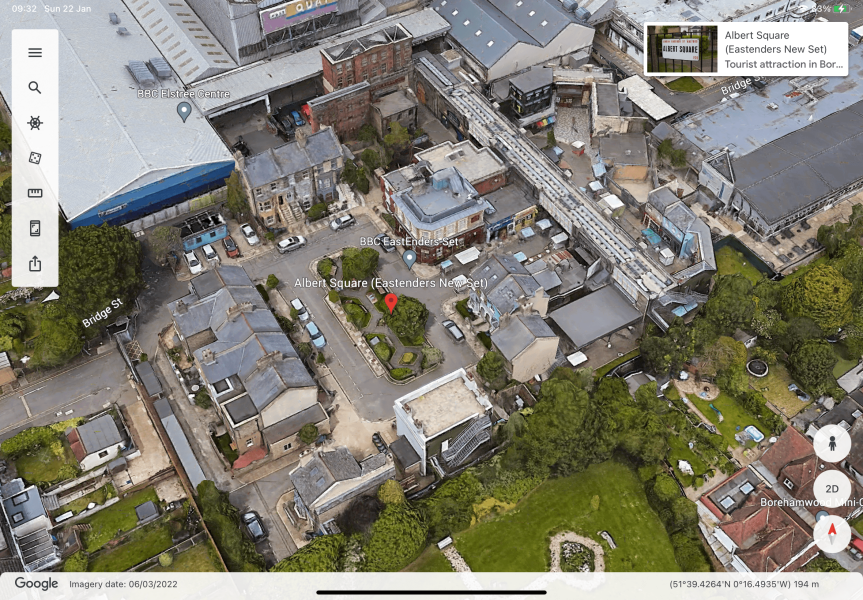This screenshot has width=863, height=600.
Task: Click the Google logo
Action: click(x=36, y=583)
